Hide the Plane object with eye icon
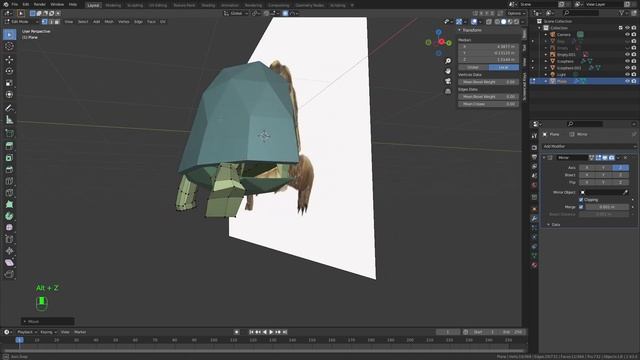640x360 pixels. tap(627, 81)
